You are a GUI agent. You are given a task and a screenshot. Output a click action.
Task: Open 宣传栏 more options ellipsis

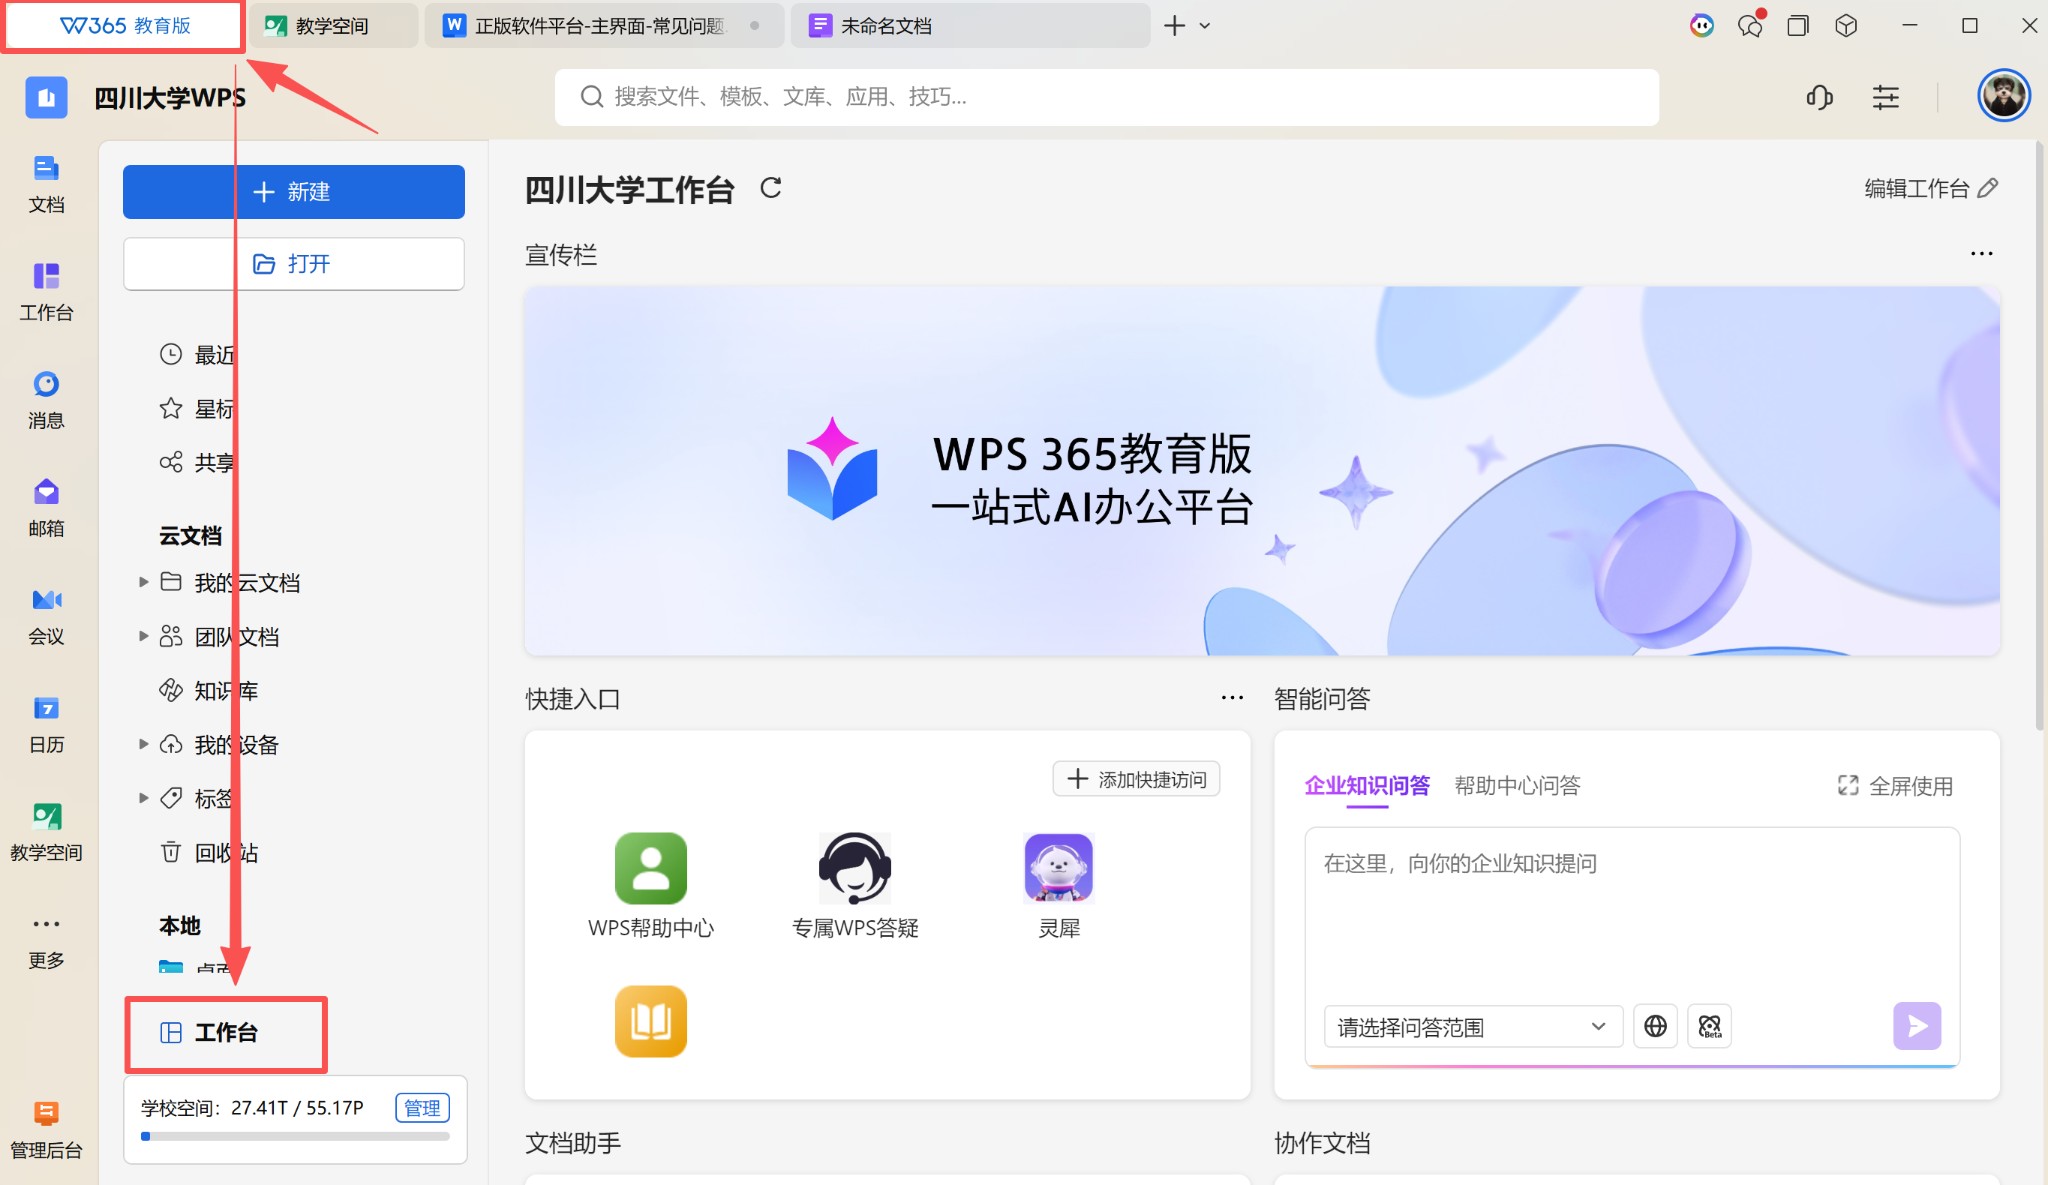click(x=1981, y=254)
